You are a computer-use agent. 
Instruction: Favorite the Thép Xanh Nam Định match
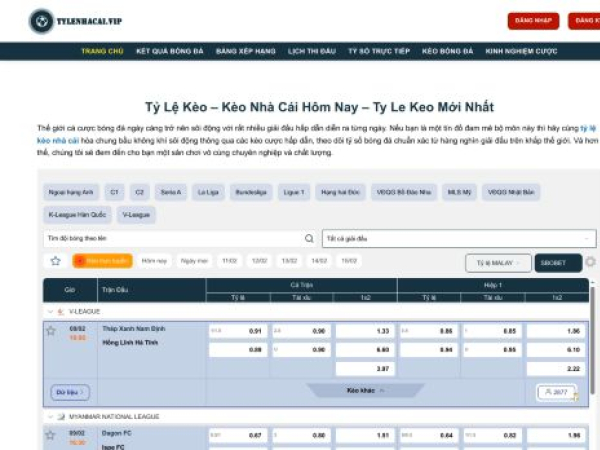tap(51, 331)
